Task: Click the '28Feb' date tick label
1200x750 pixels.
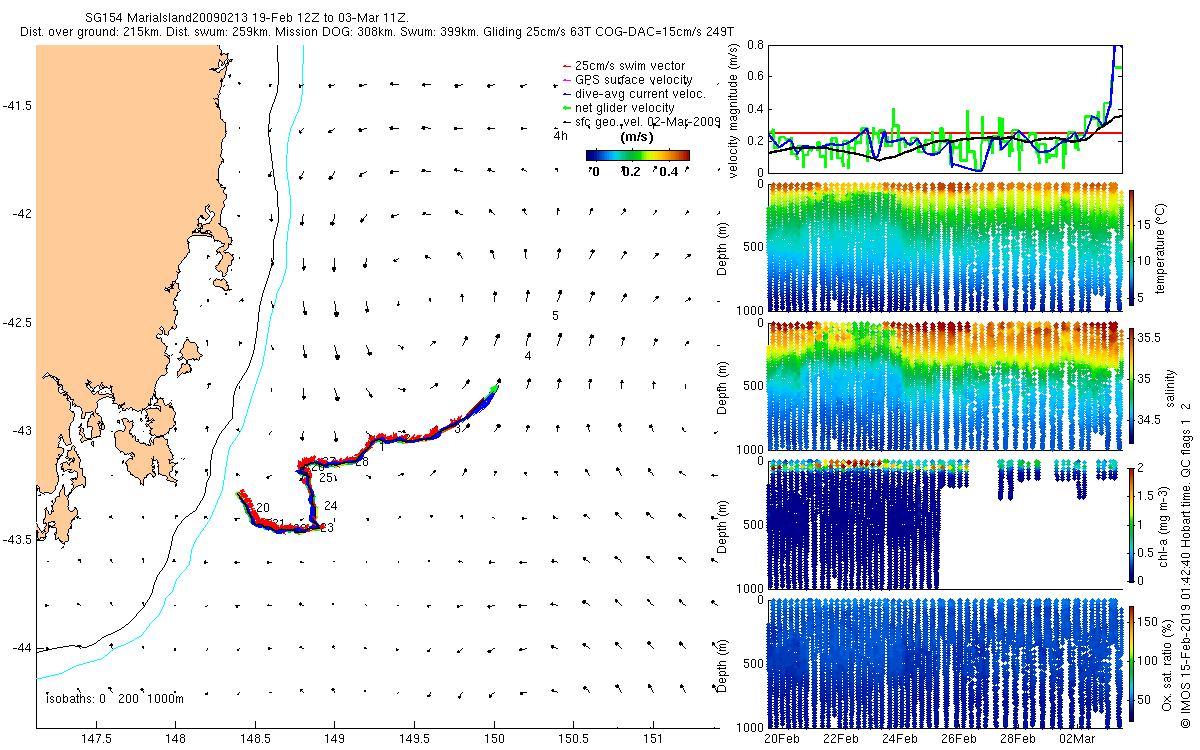Action: point(1018,738)
